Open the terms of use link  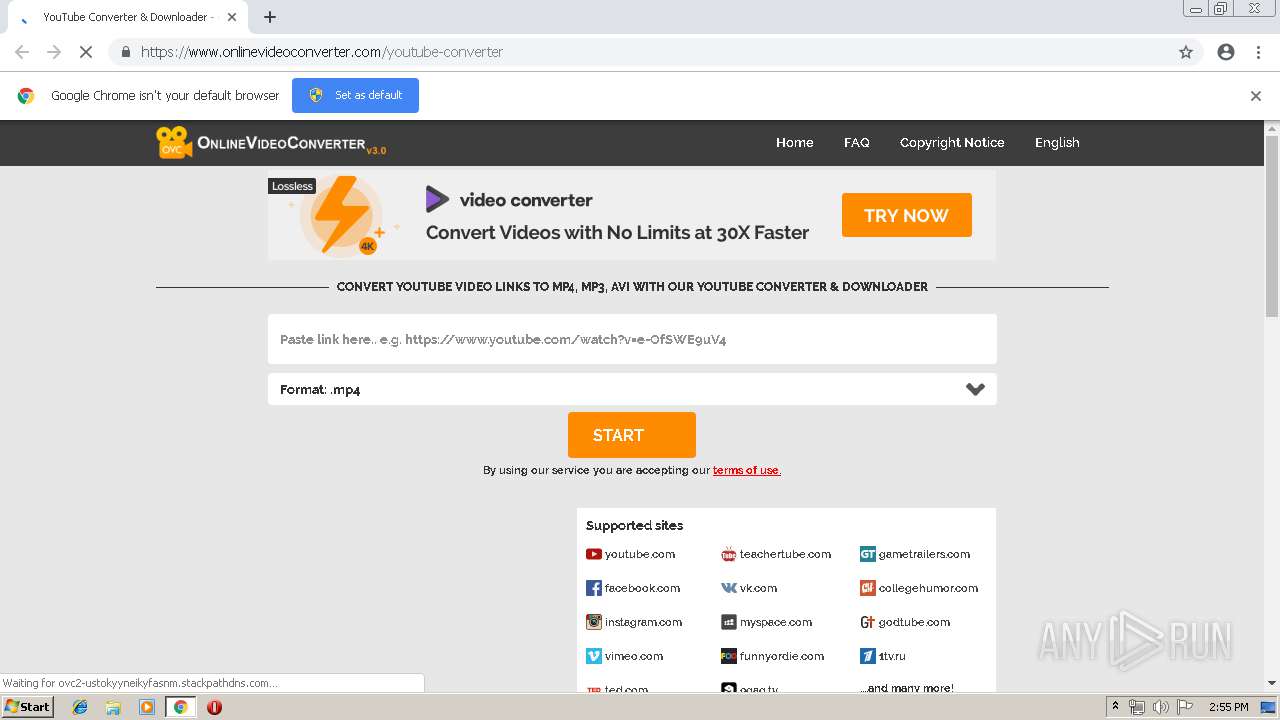tap(746, 470)
